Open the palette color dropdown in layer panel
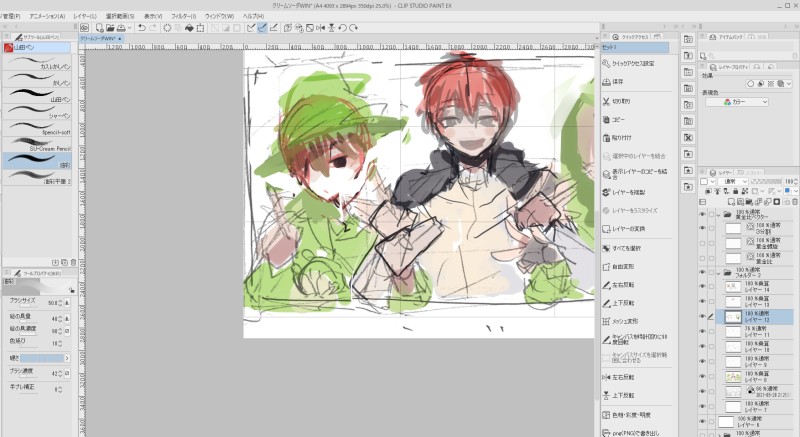The image size is (800, 437). pos(707,181)
